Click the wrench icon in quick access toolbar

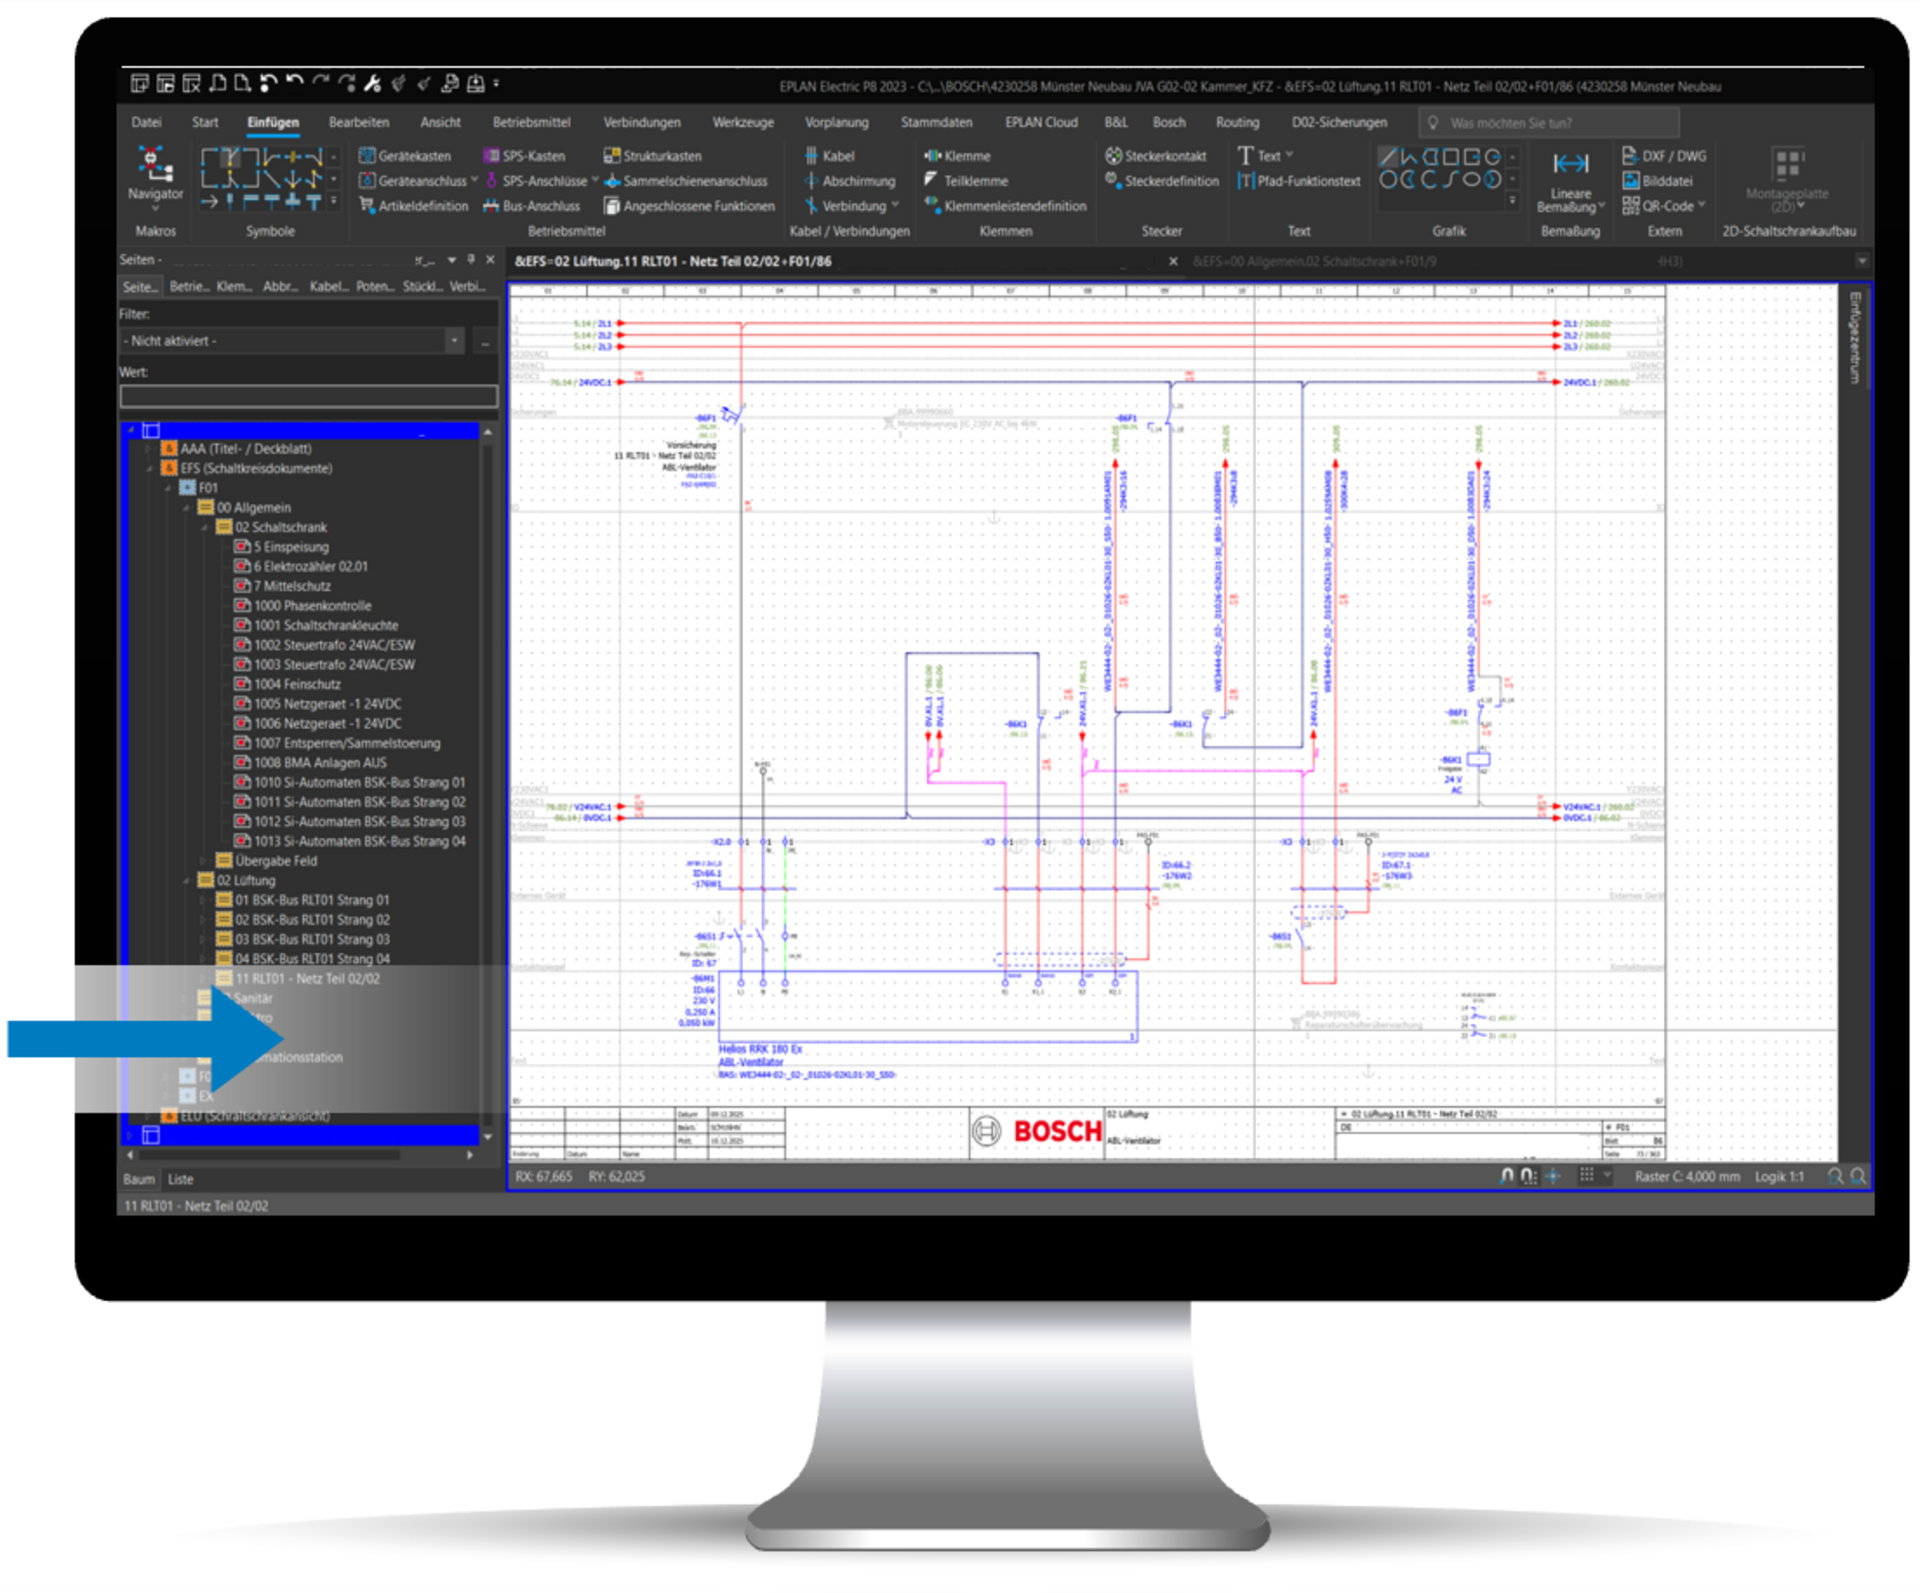click(372, 84)
